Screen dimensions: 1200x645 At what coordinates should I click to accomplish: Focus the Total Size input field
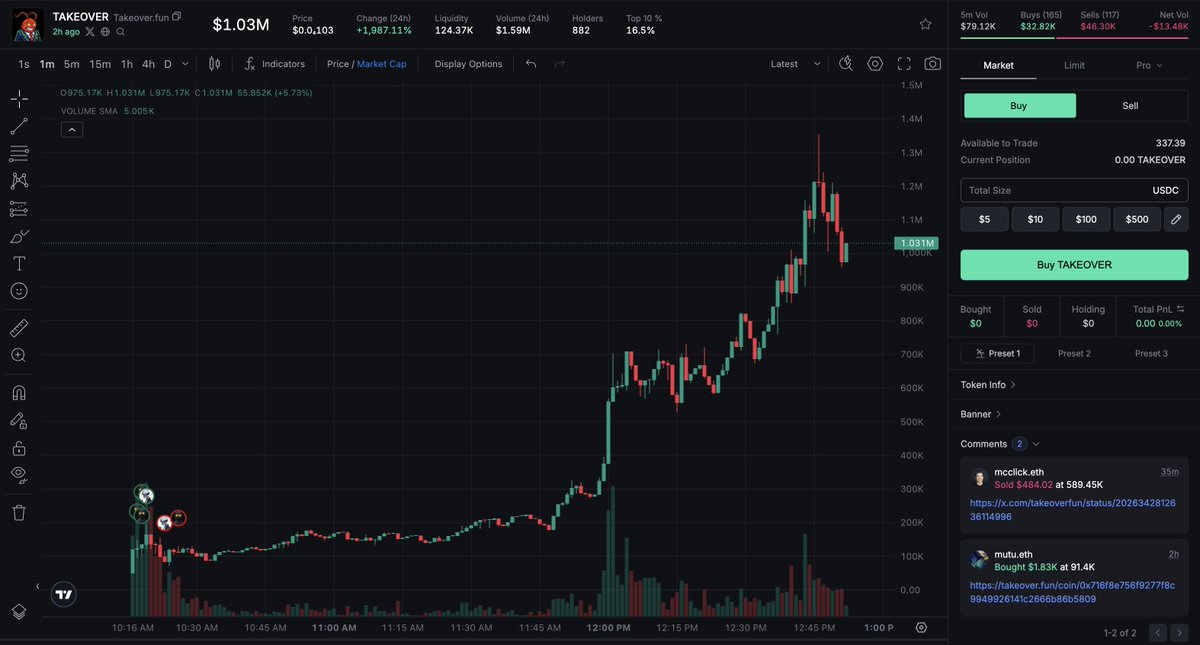tap(1074, 190)
